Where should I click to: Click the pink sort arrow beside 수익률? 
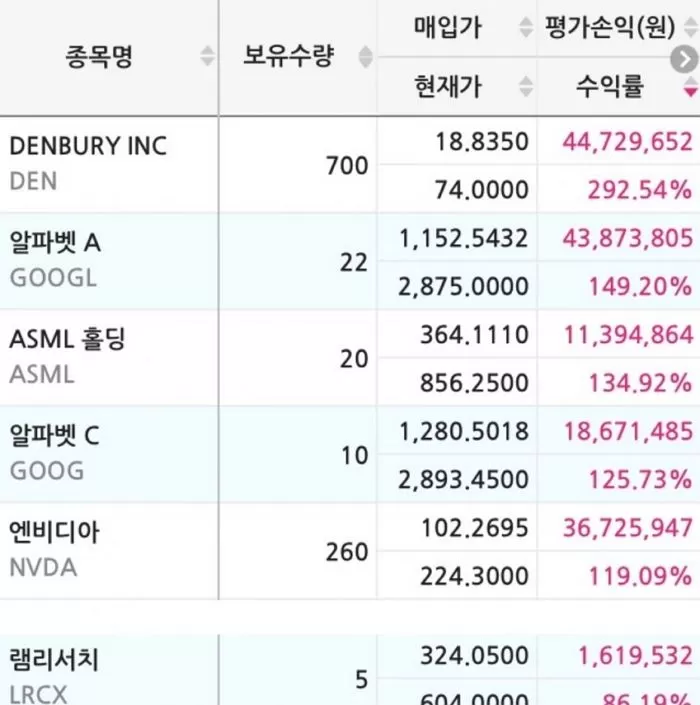689,88
